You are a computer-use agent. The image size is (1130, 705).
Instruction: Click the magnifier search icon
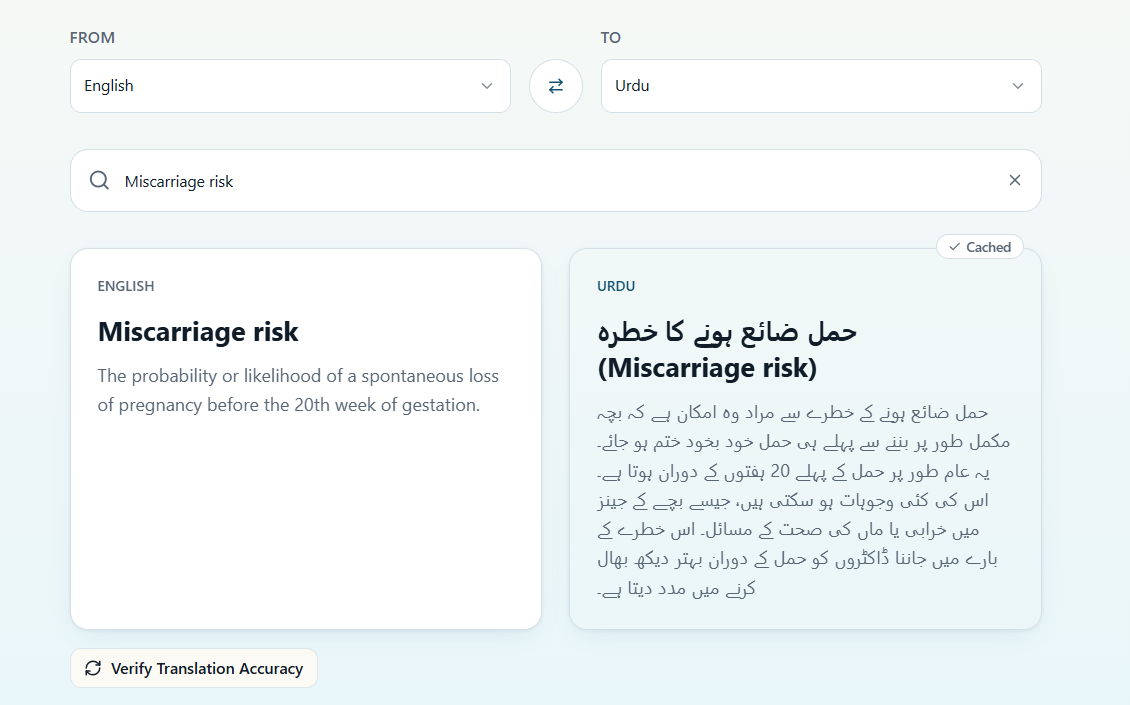[x=99, y=180]
